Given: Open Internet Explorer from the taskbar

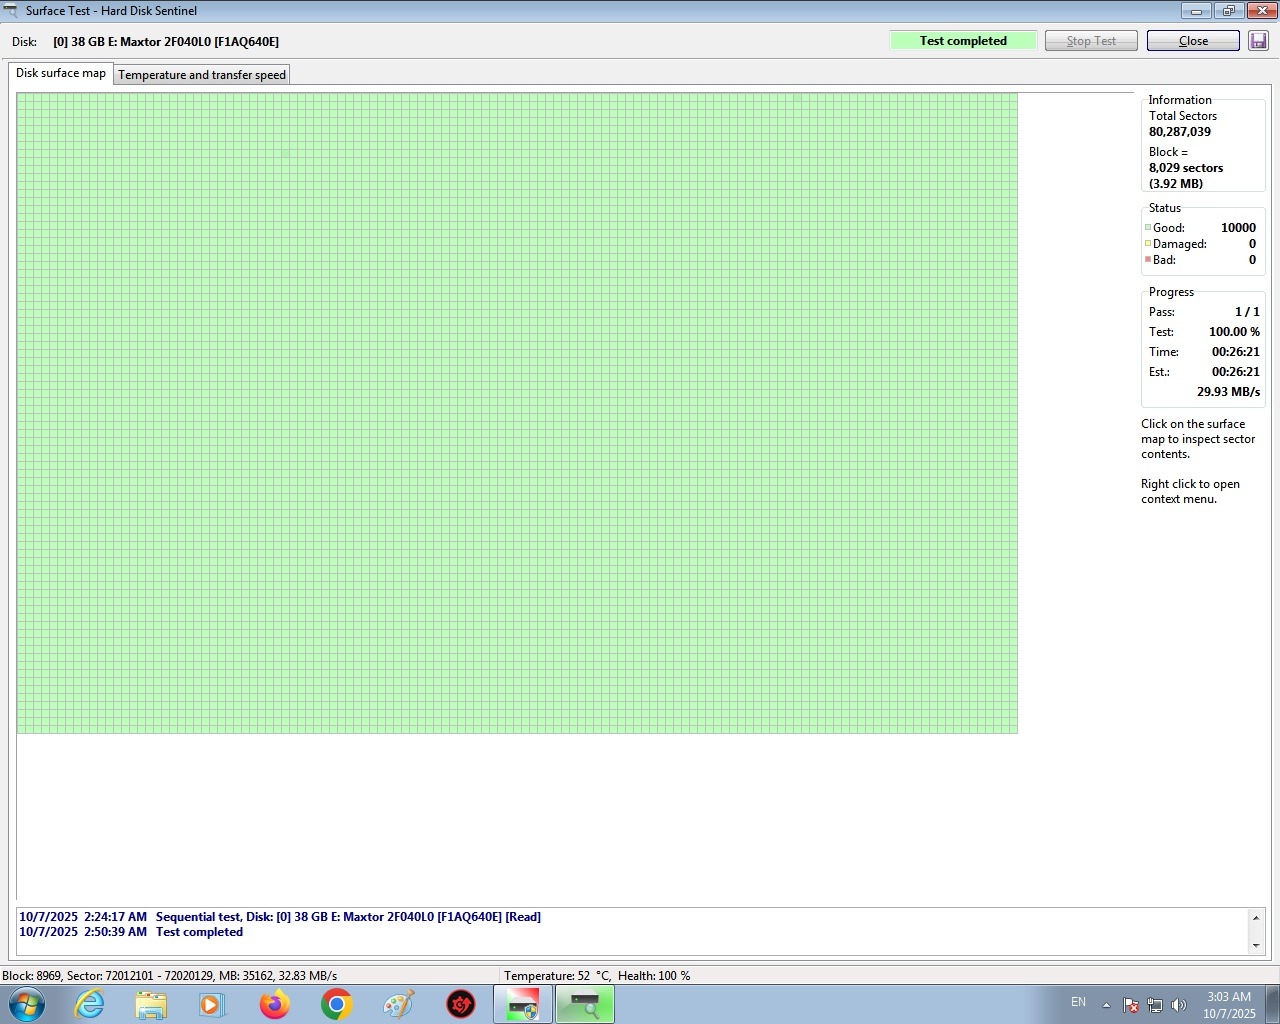Looking at the screenshot, I should (x=90, y=1004).
